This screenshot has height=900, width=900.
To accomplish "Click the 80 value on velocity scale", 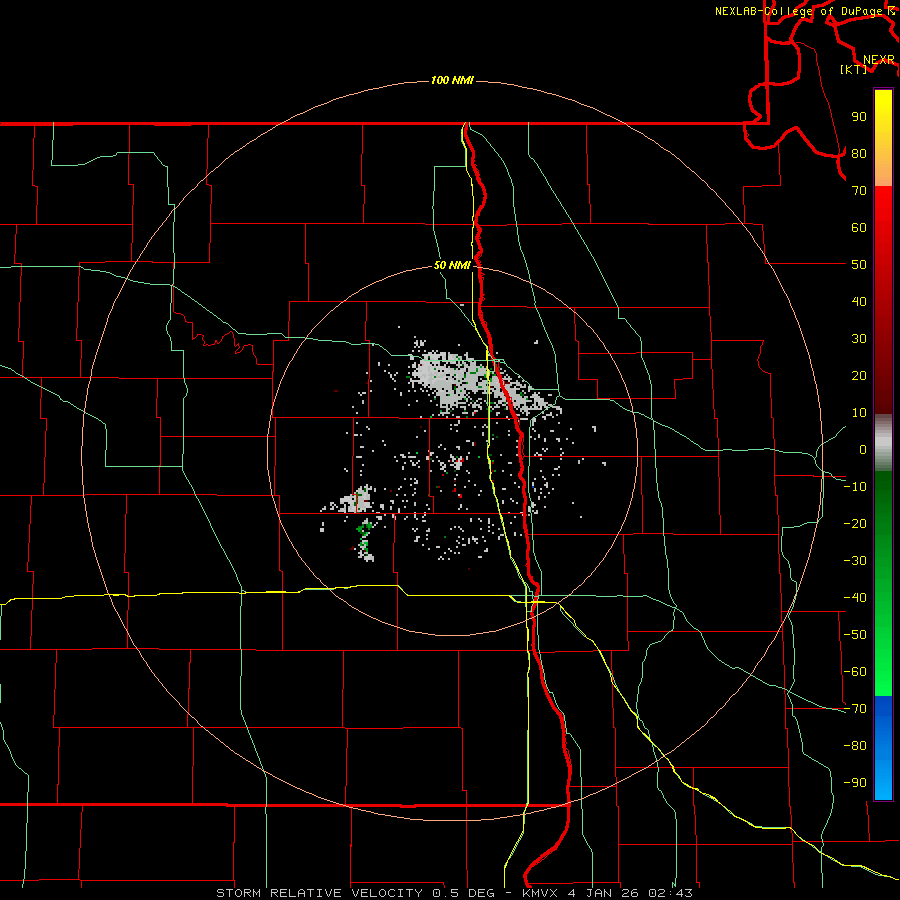I will click(x=859, y=154).
